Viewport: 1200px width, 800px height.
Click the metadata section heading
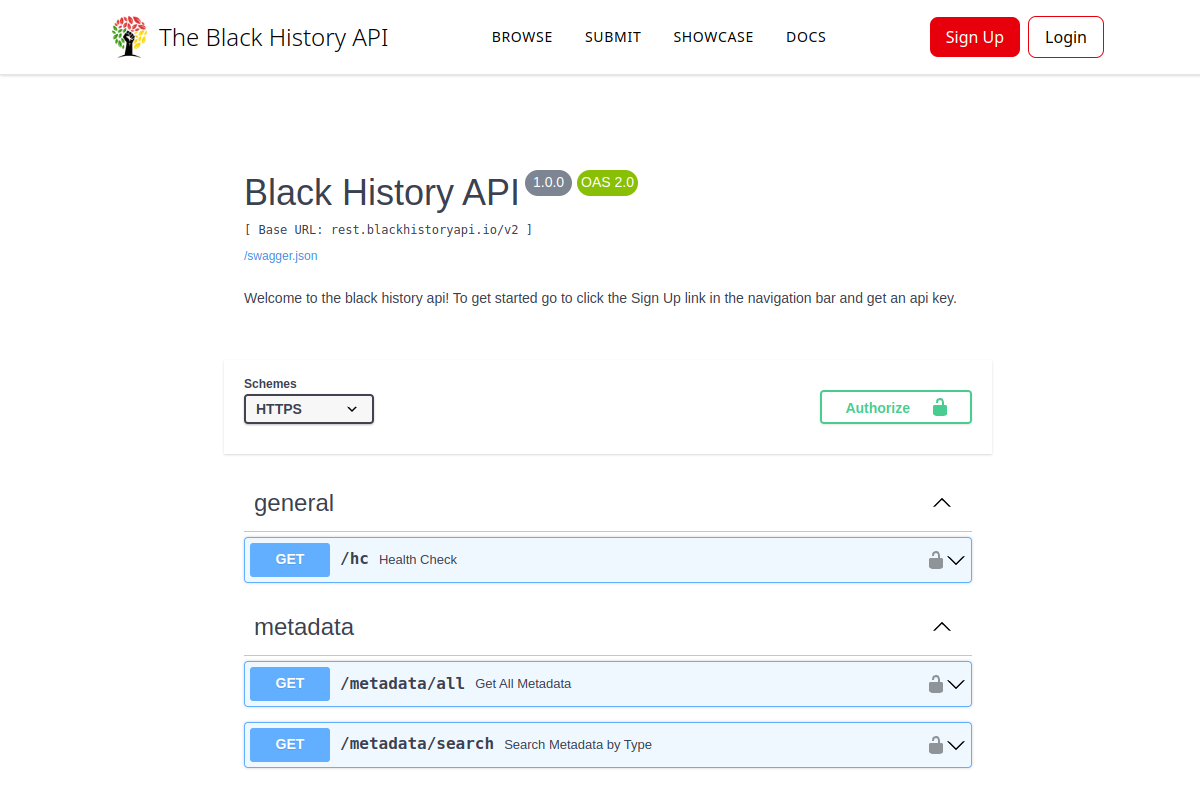click(304, 627)
